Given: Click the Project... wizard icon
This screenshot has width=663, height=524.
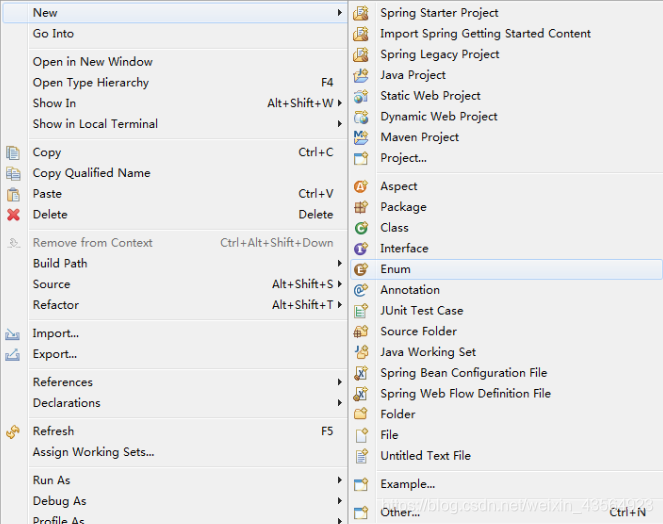Looking at the screenshot, I should pyautogui.click(x=361, y=158).
